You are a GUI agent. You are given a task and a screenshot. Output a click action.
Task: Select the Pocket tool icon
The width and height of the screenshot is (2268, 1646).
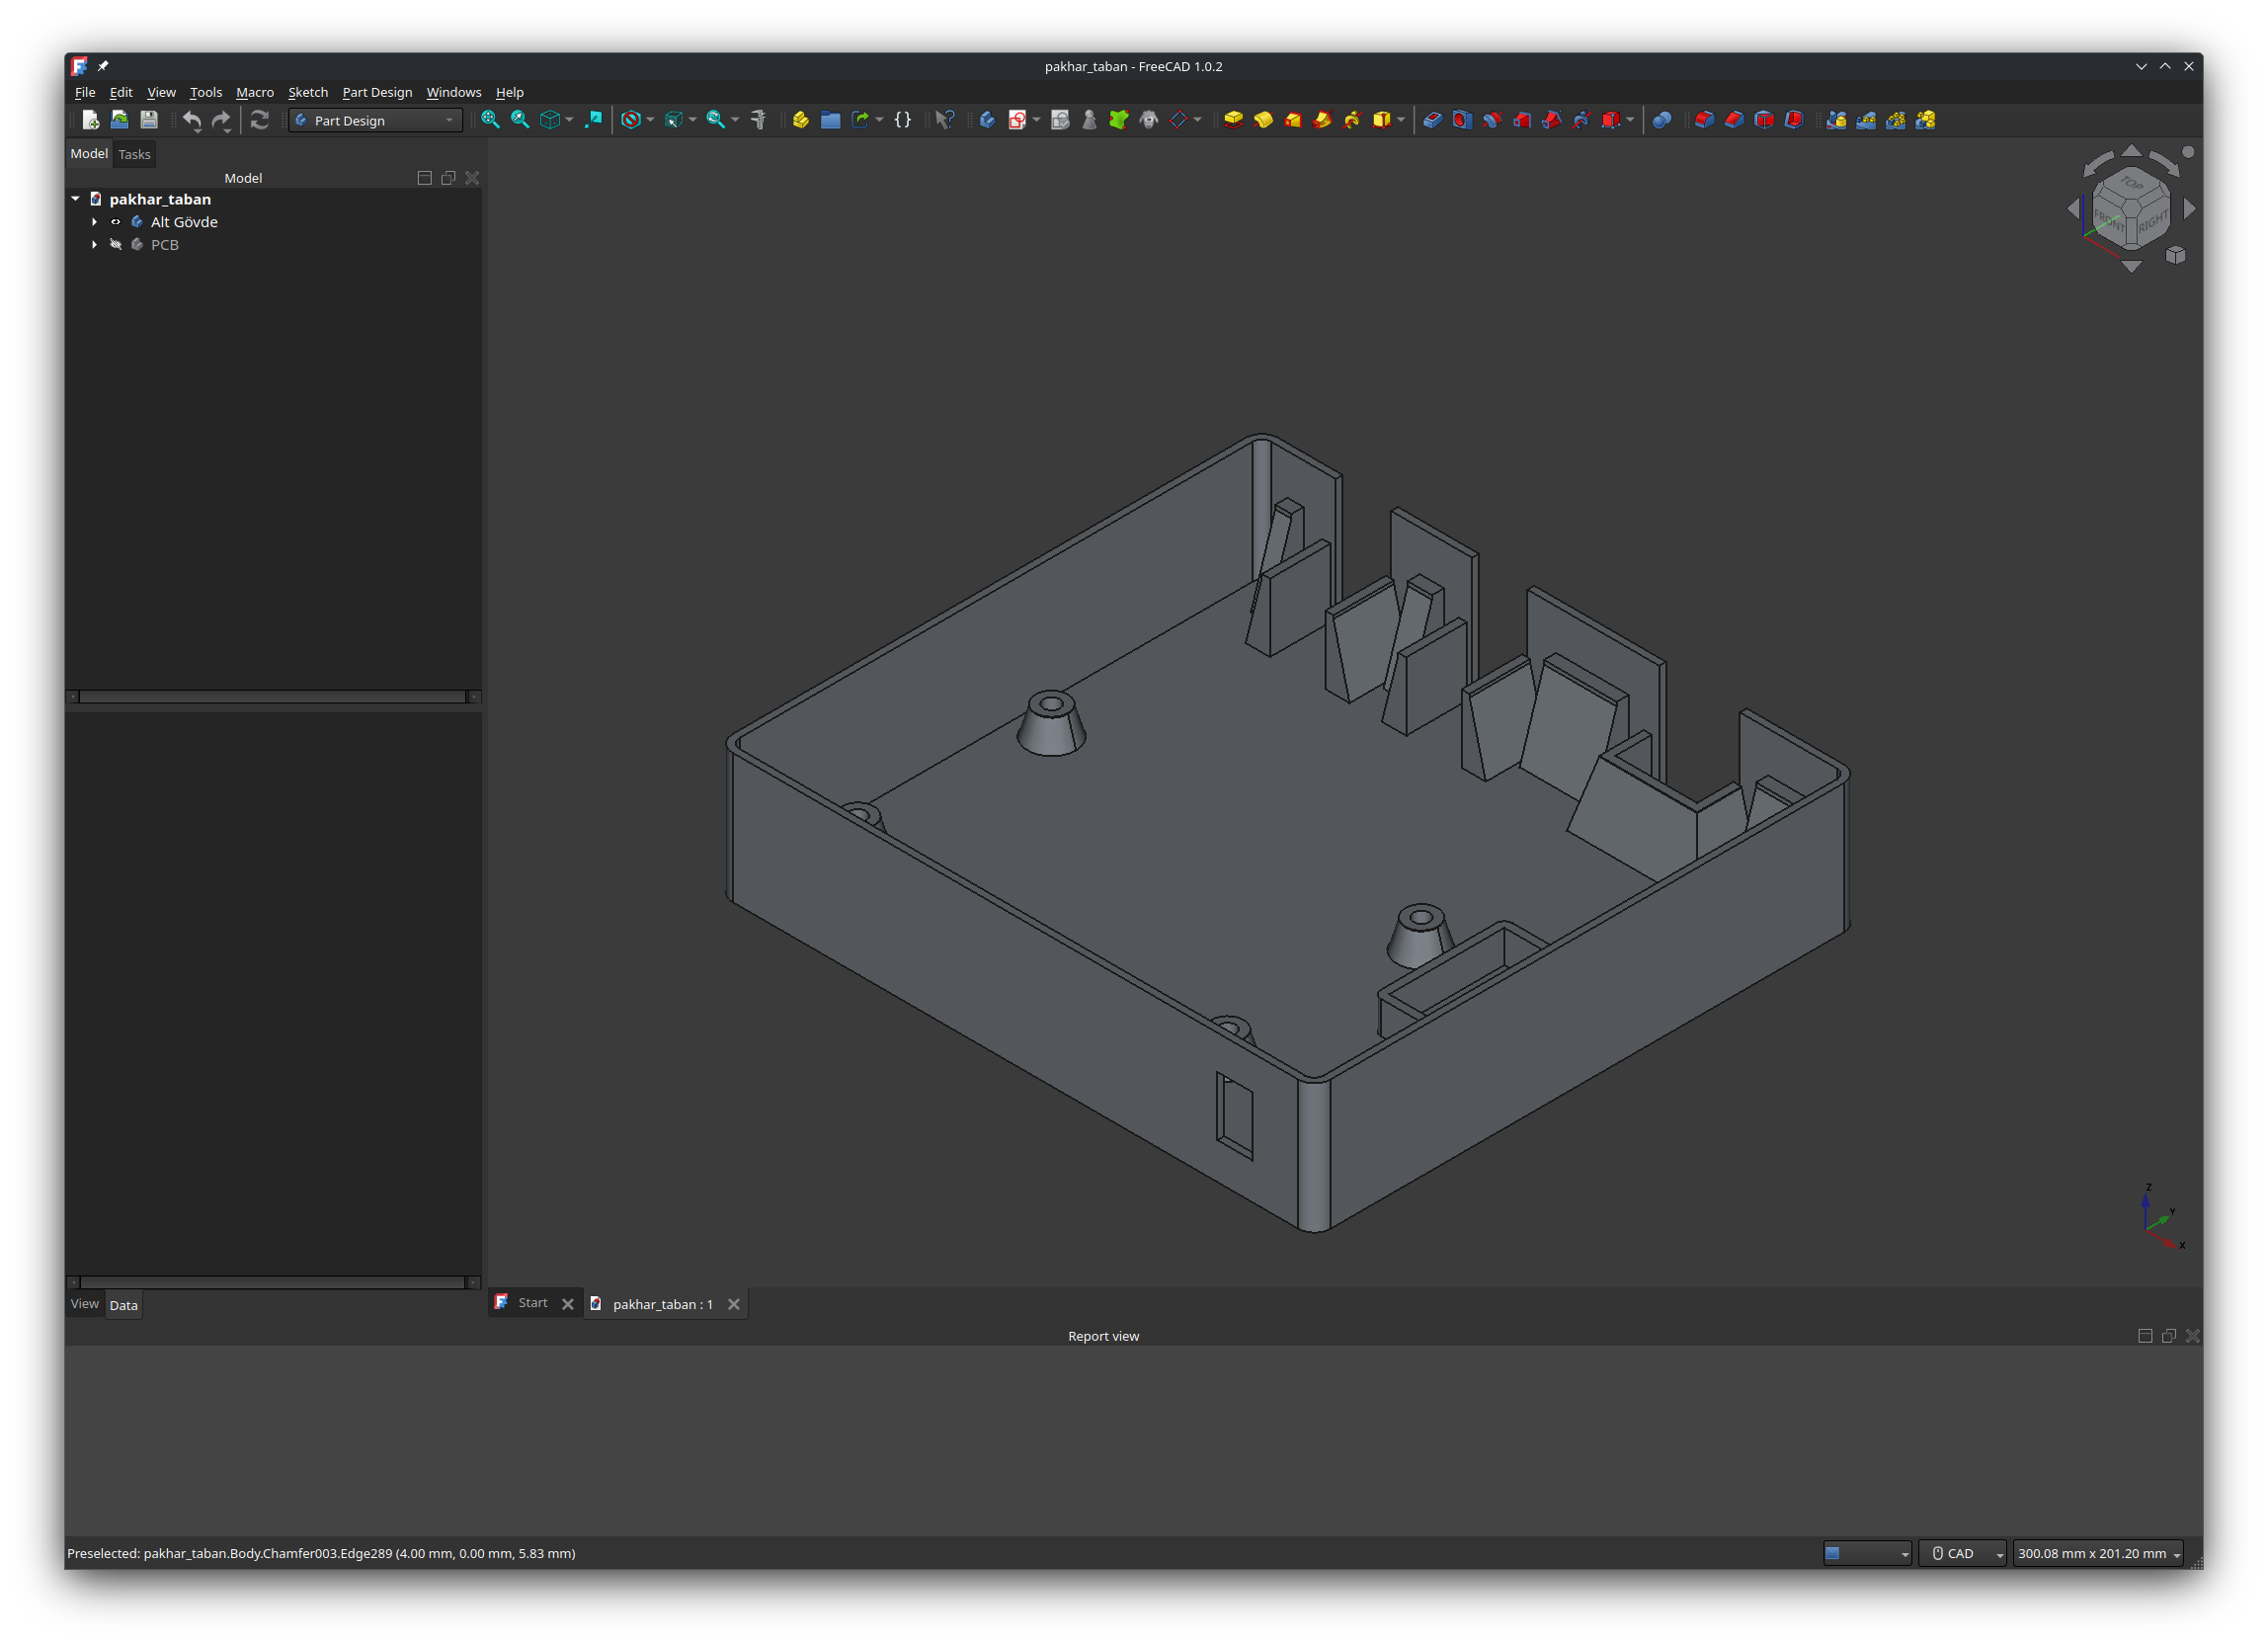pyautogui.click(x=1432, y=120)
